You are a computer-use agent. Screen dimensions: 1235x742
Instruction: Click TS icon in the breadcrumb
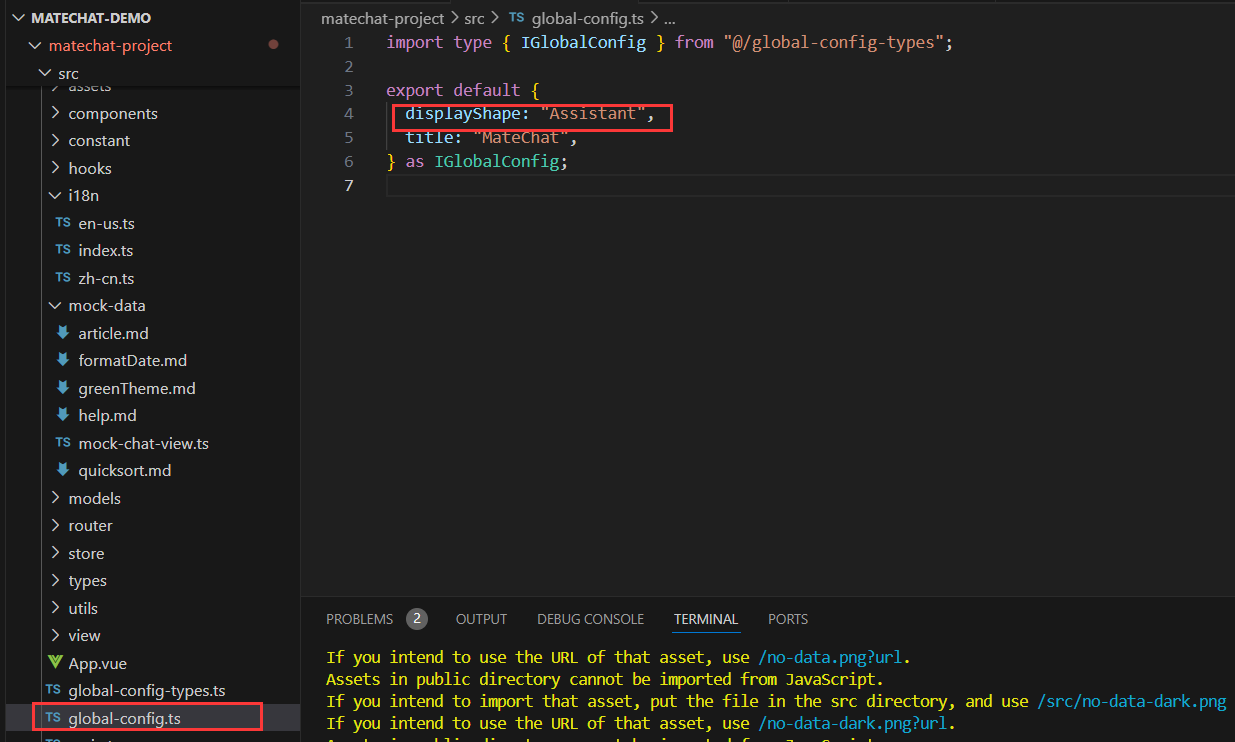516,18
